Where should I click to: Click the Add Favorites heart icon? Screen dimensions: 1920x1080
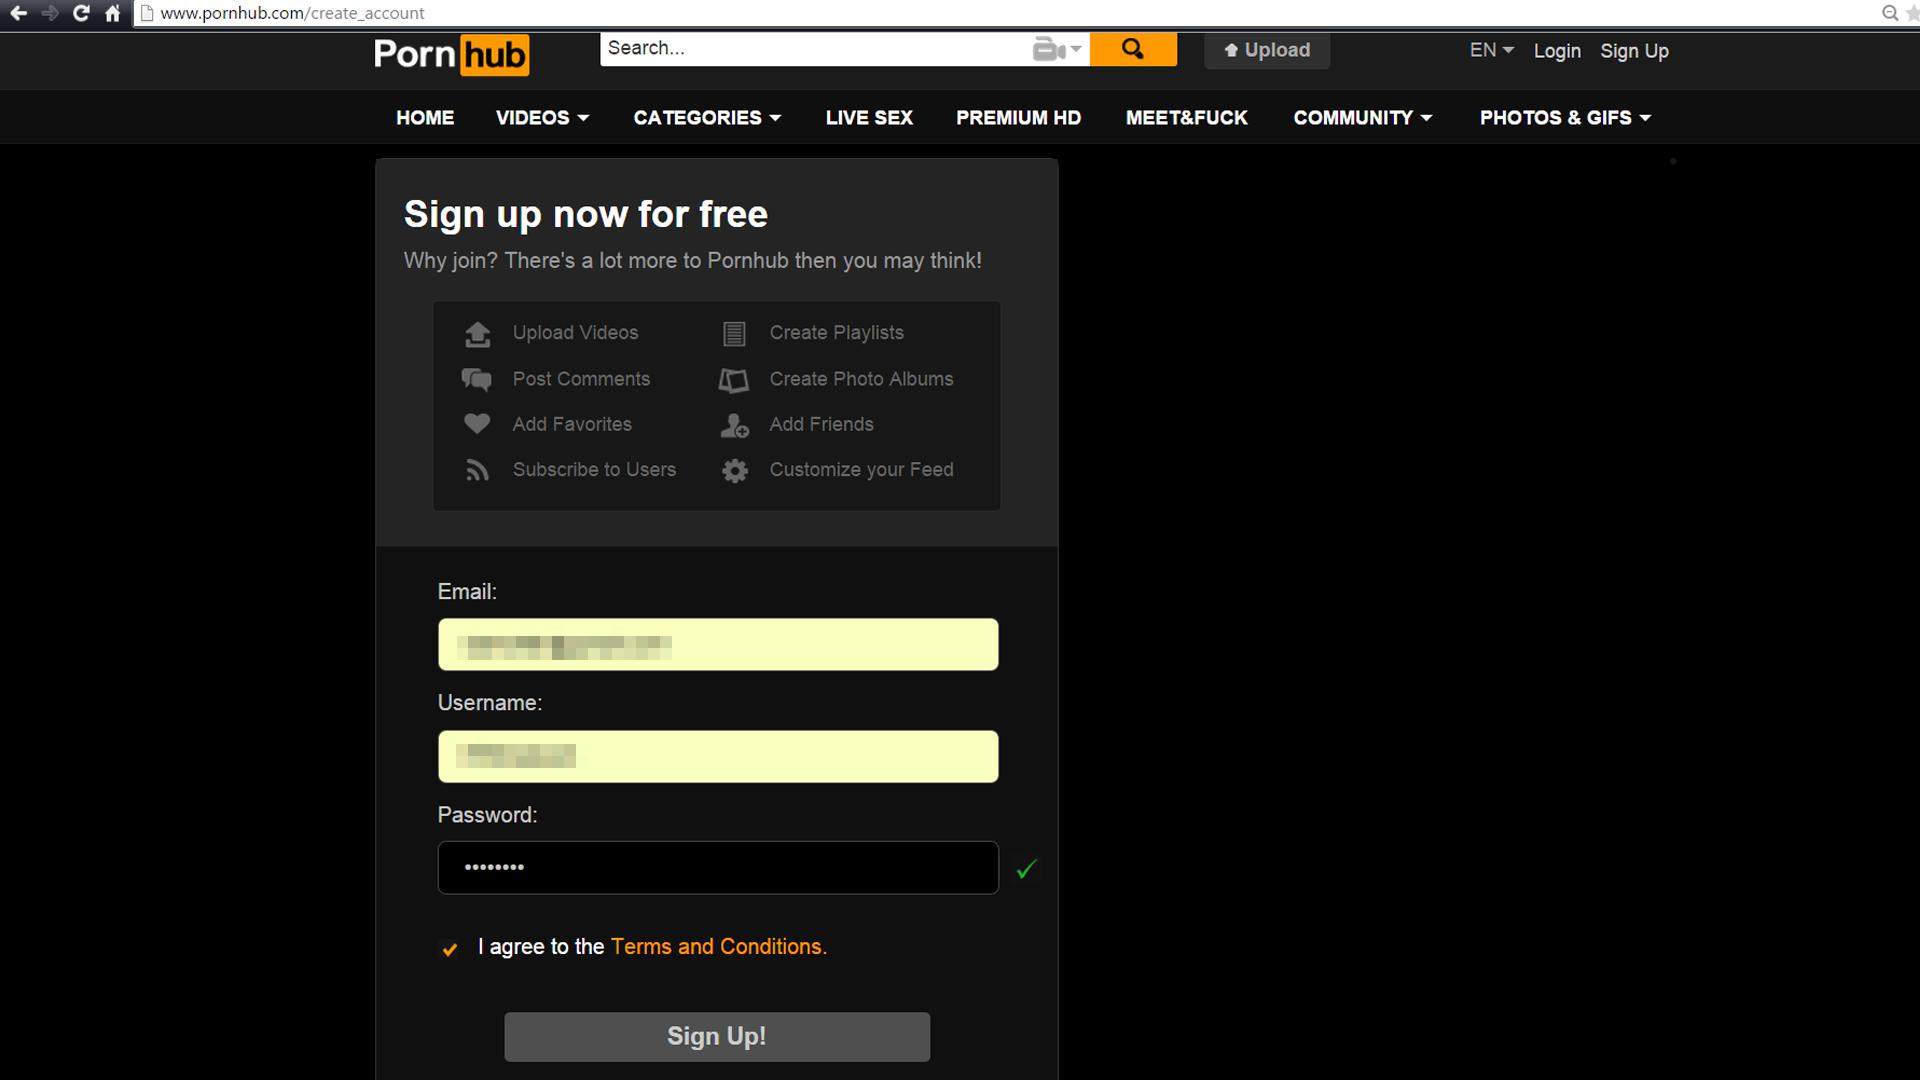coord(477,424)
